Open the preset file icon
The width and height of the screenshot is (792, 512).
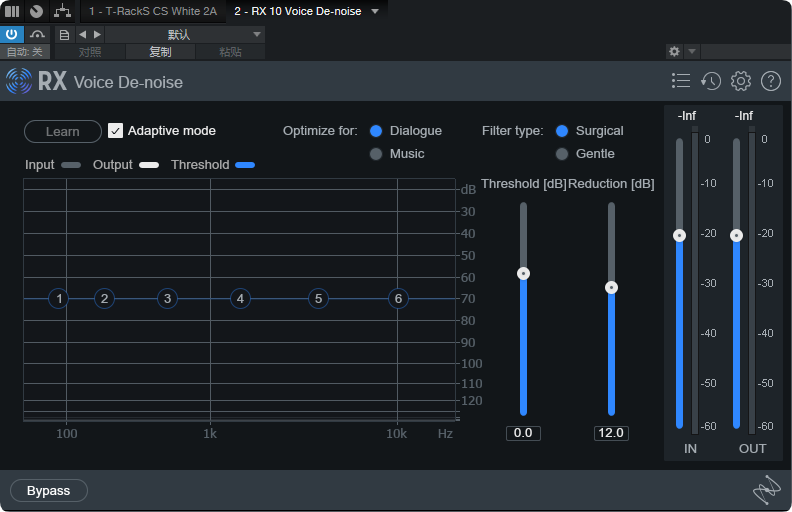[x=64, y=35]
